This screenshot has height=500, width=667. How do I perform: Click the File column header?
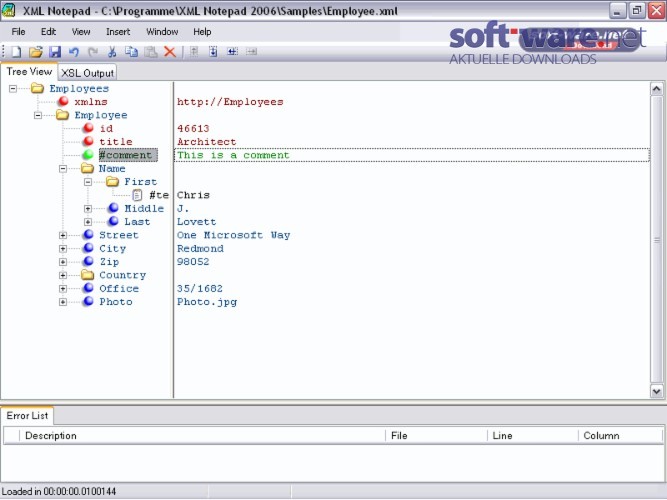(x=436, y=436)
